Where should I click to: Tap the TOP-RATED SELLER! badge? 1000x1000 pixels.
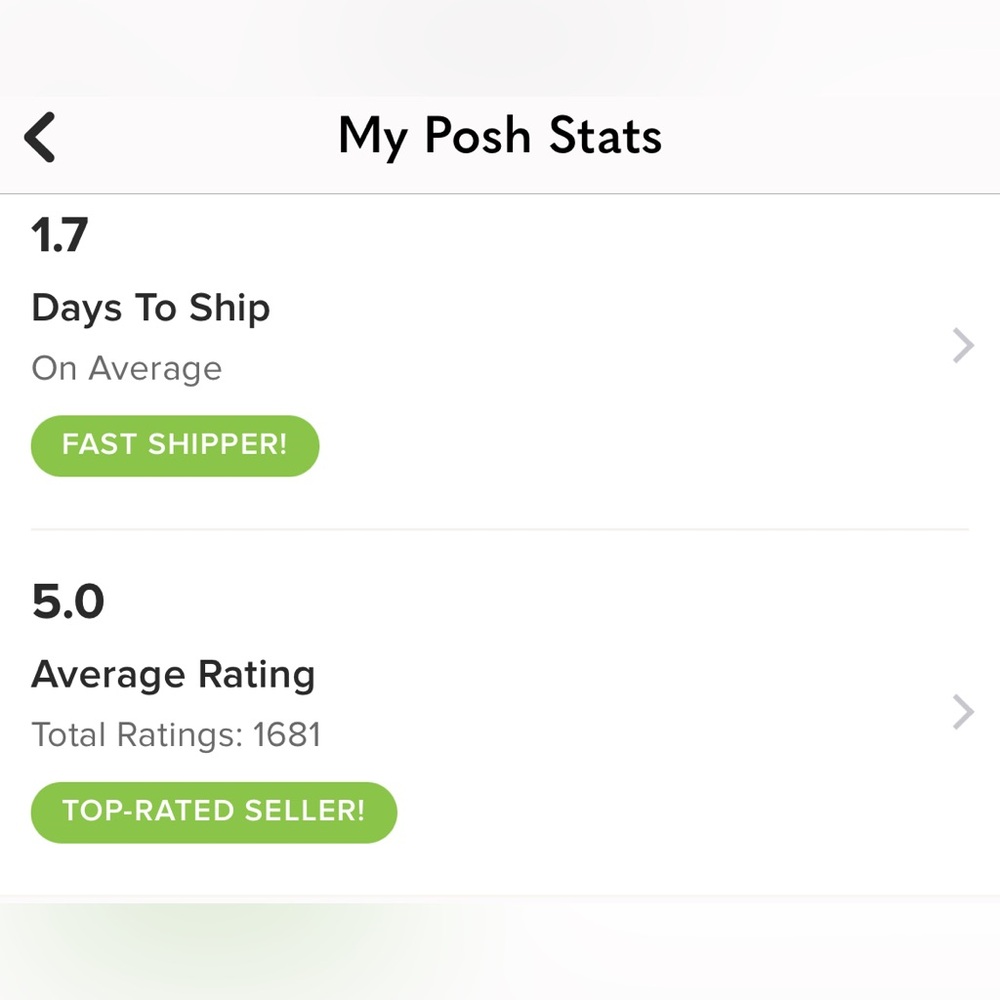(214, 811)
